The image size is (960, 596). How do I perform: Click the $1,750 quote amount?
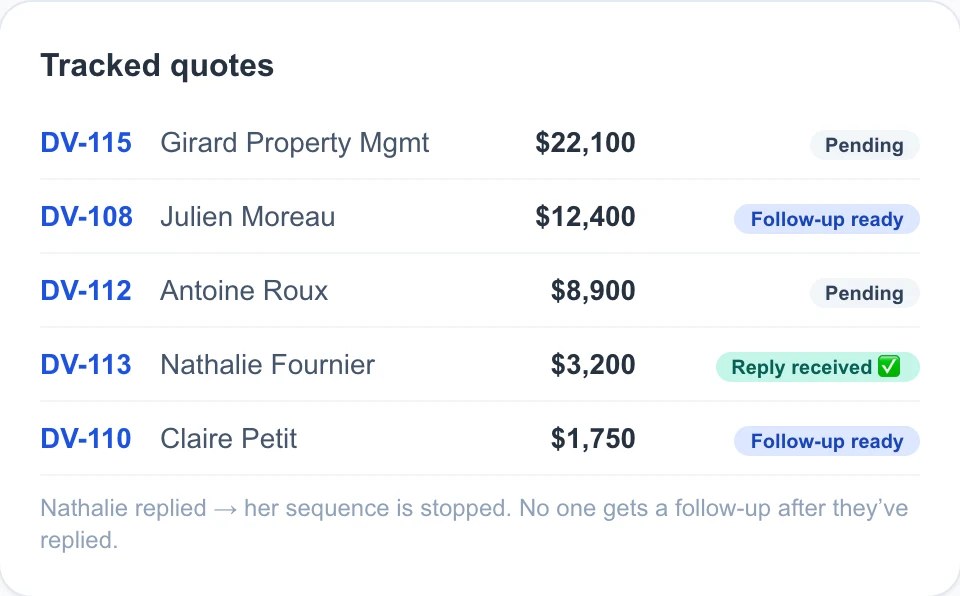[593, 439]
